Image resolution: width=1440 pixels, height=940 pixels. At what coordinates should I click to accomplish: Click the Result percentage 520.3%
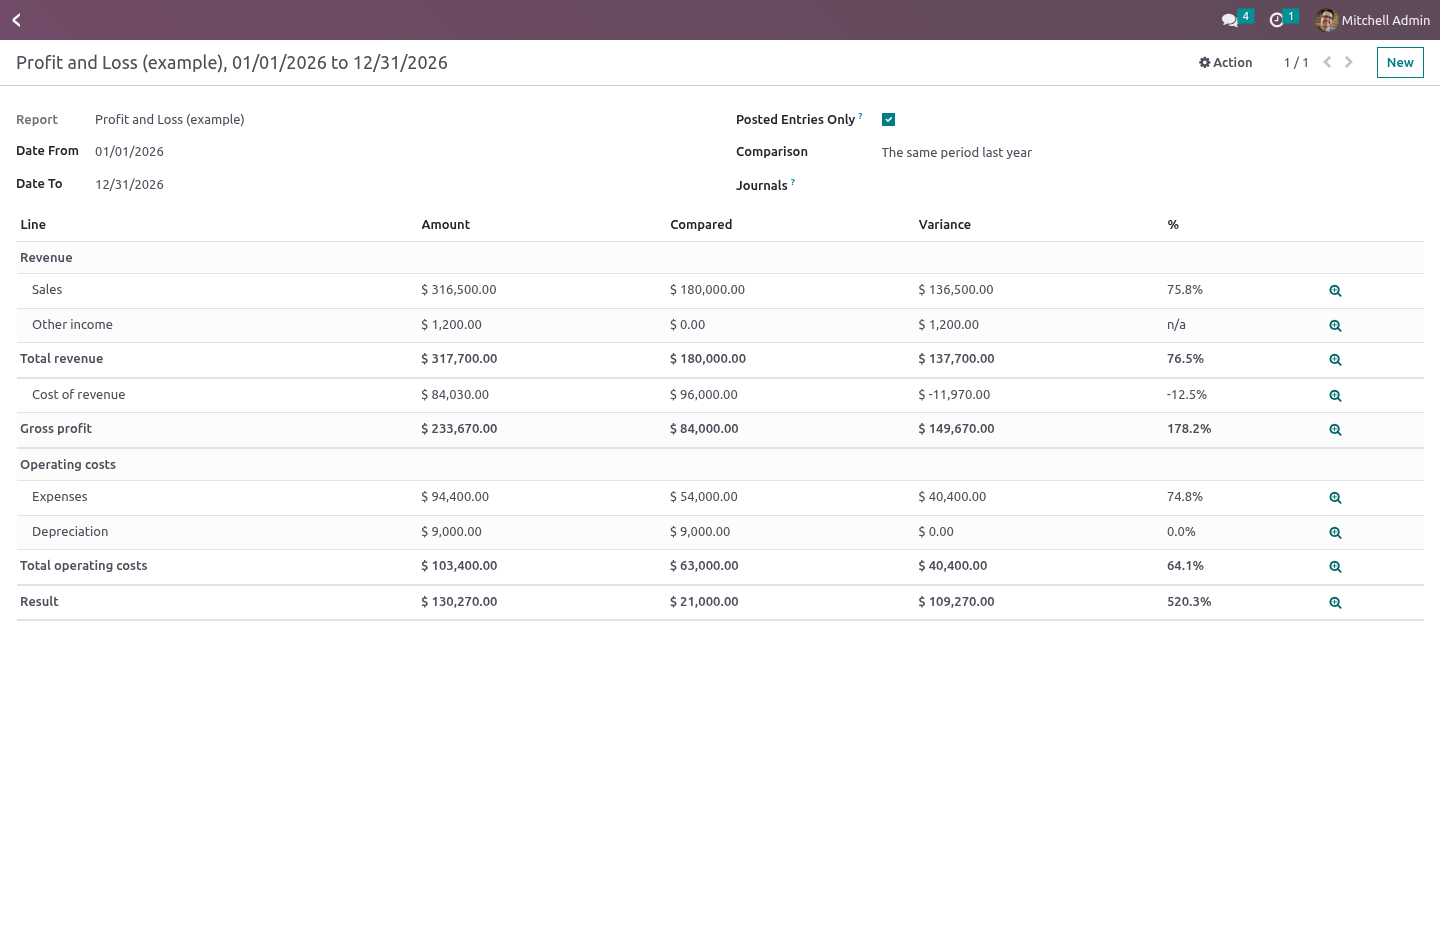click(1189, 602)
